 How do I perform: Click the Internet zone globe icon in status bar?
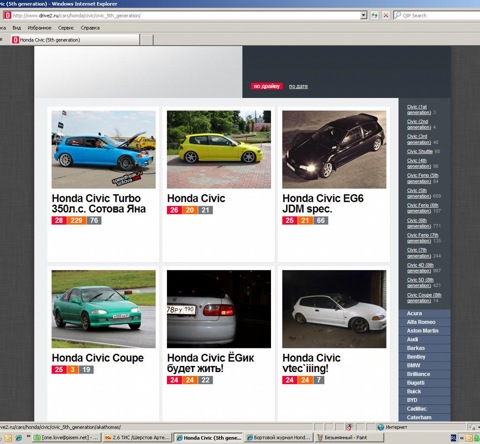point(381,427)
